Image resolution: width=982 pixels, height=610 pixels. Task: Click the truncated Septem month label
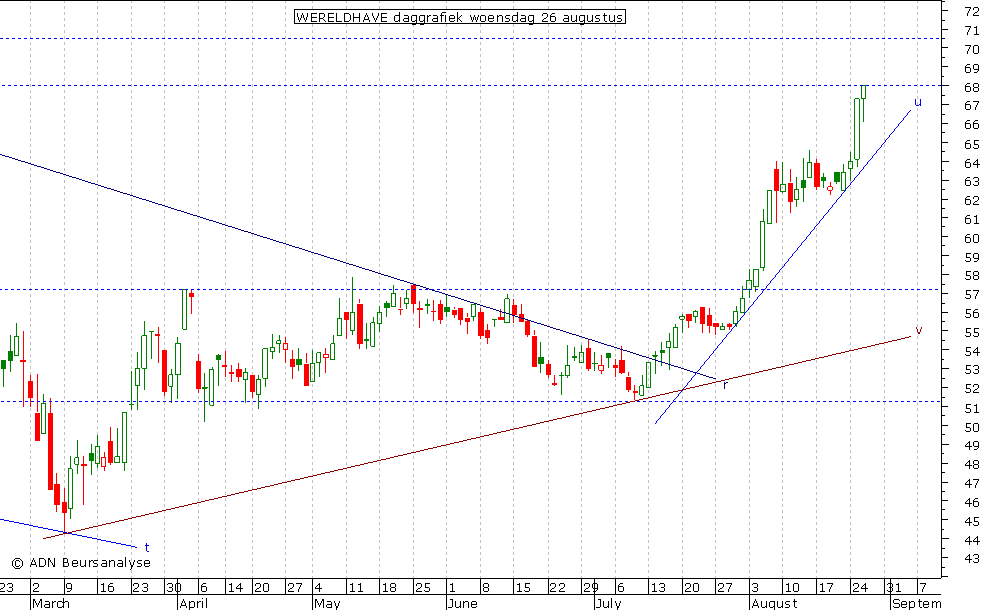pos(916,603)
